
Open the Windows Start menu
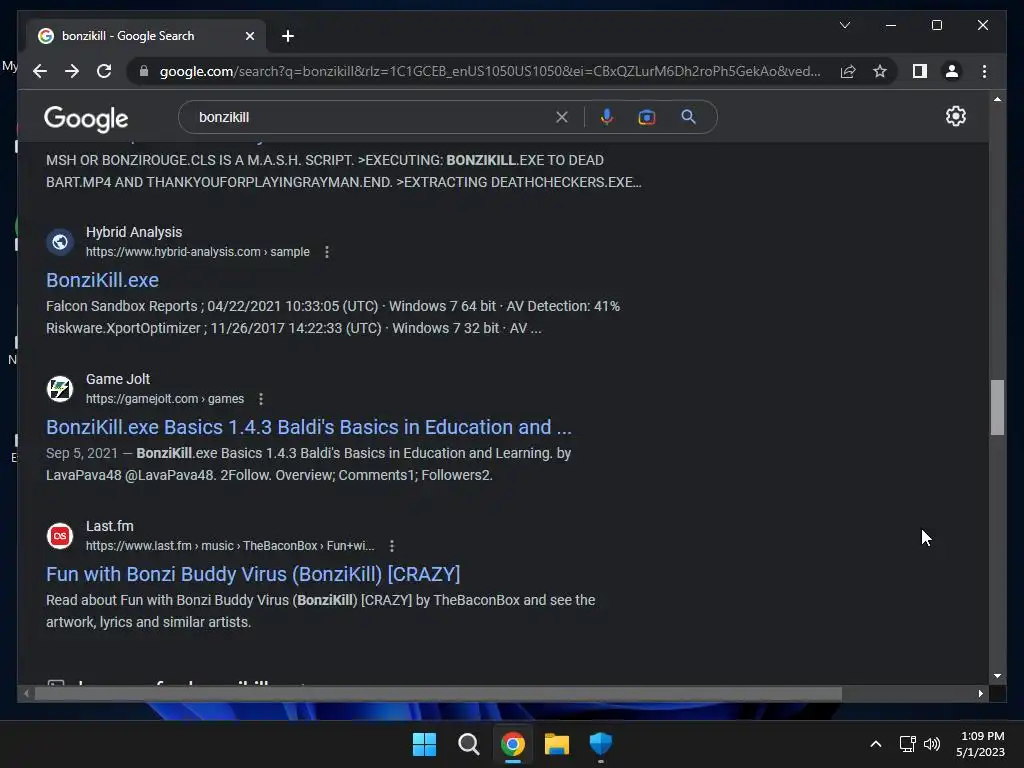[x=424, y=744]
